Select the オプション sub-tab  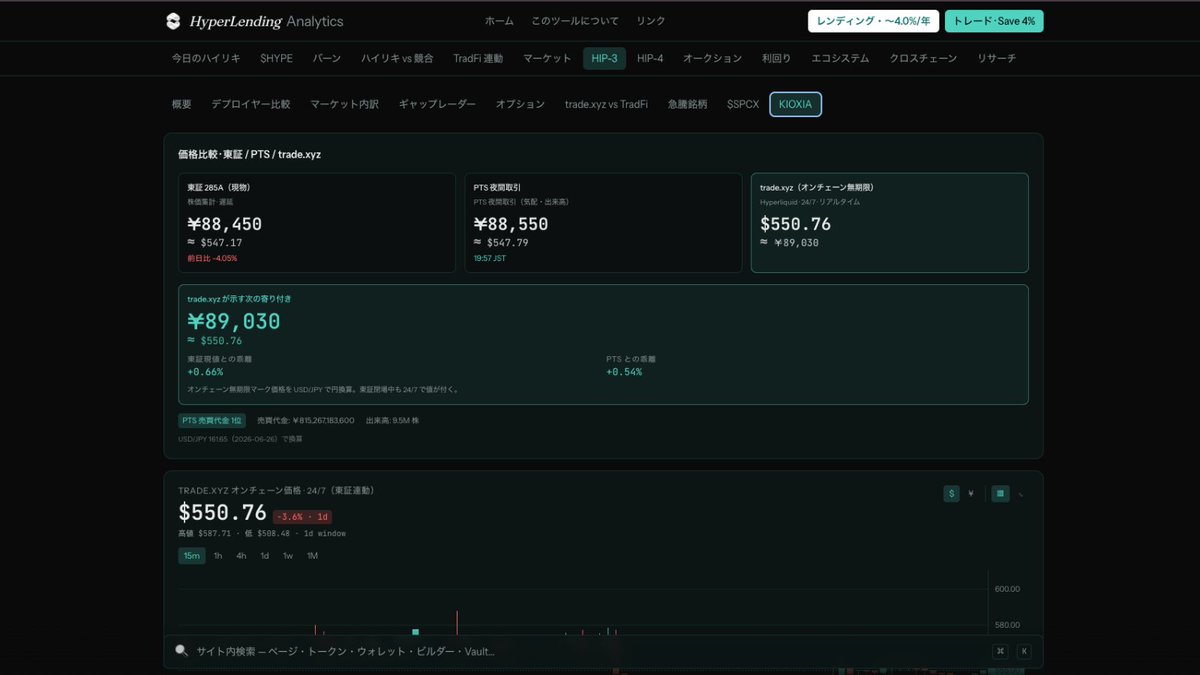520,104
